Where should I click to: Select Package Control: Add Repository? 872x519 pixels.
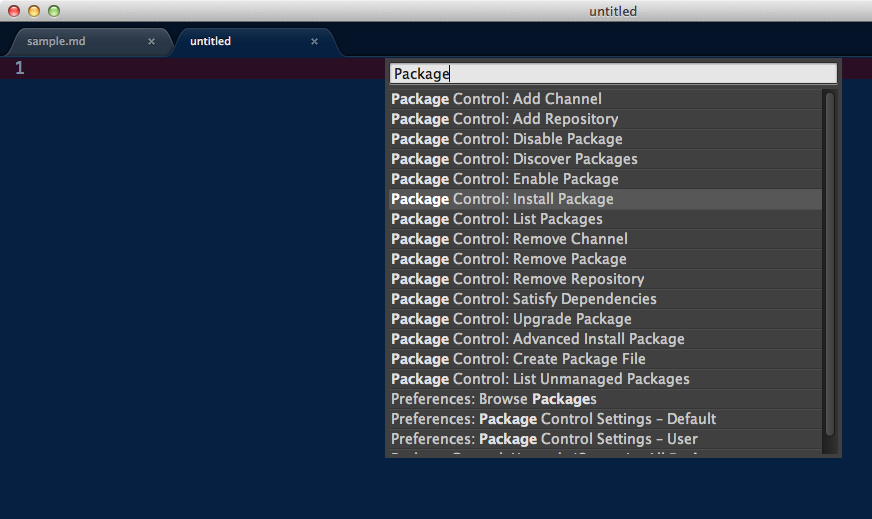click(x=605, y=119)
